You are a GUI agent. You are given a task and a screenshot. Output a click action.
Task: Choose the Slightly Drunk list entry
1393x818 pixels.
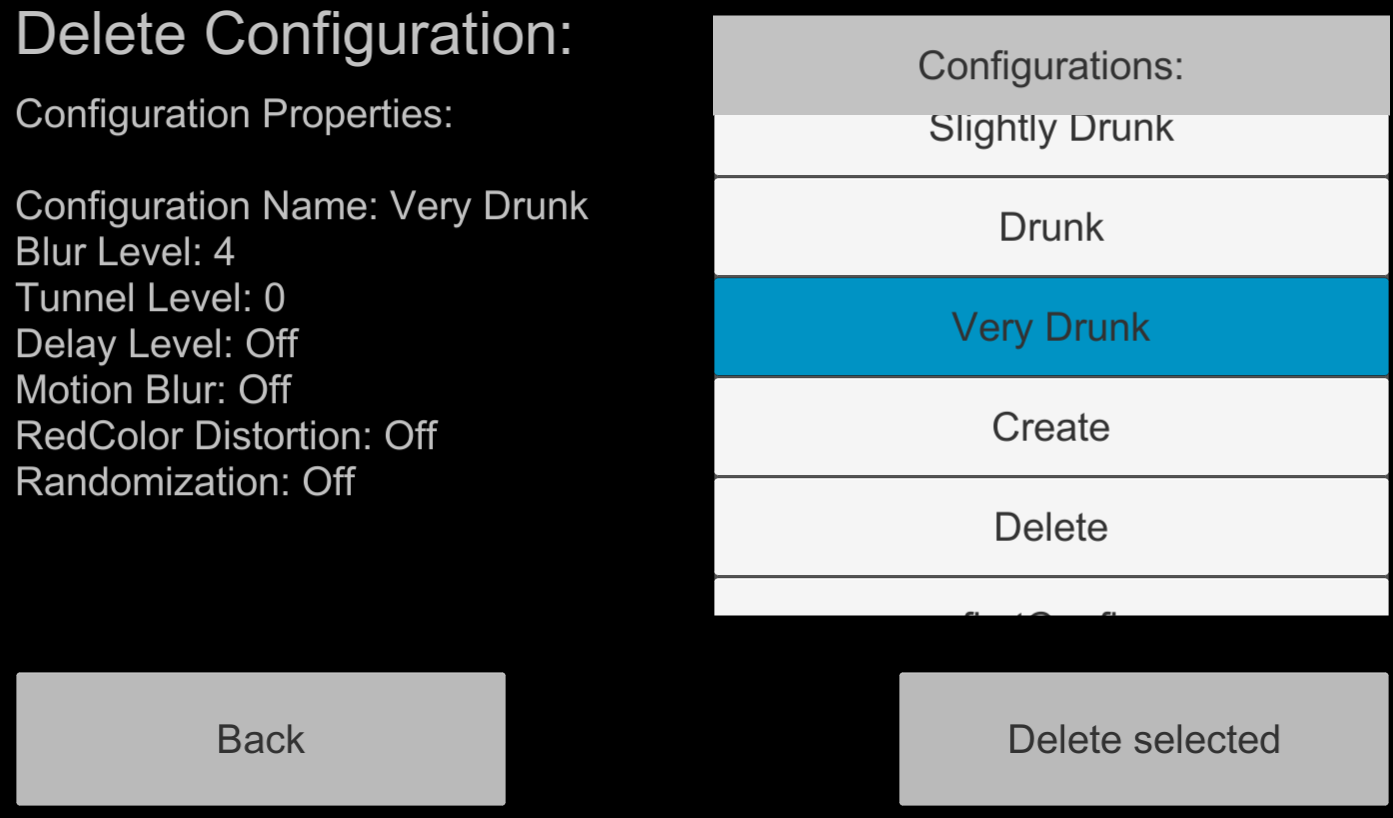point(1051,145)
